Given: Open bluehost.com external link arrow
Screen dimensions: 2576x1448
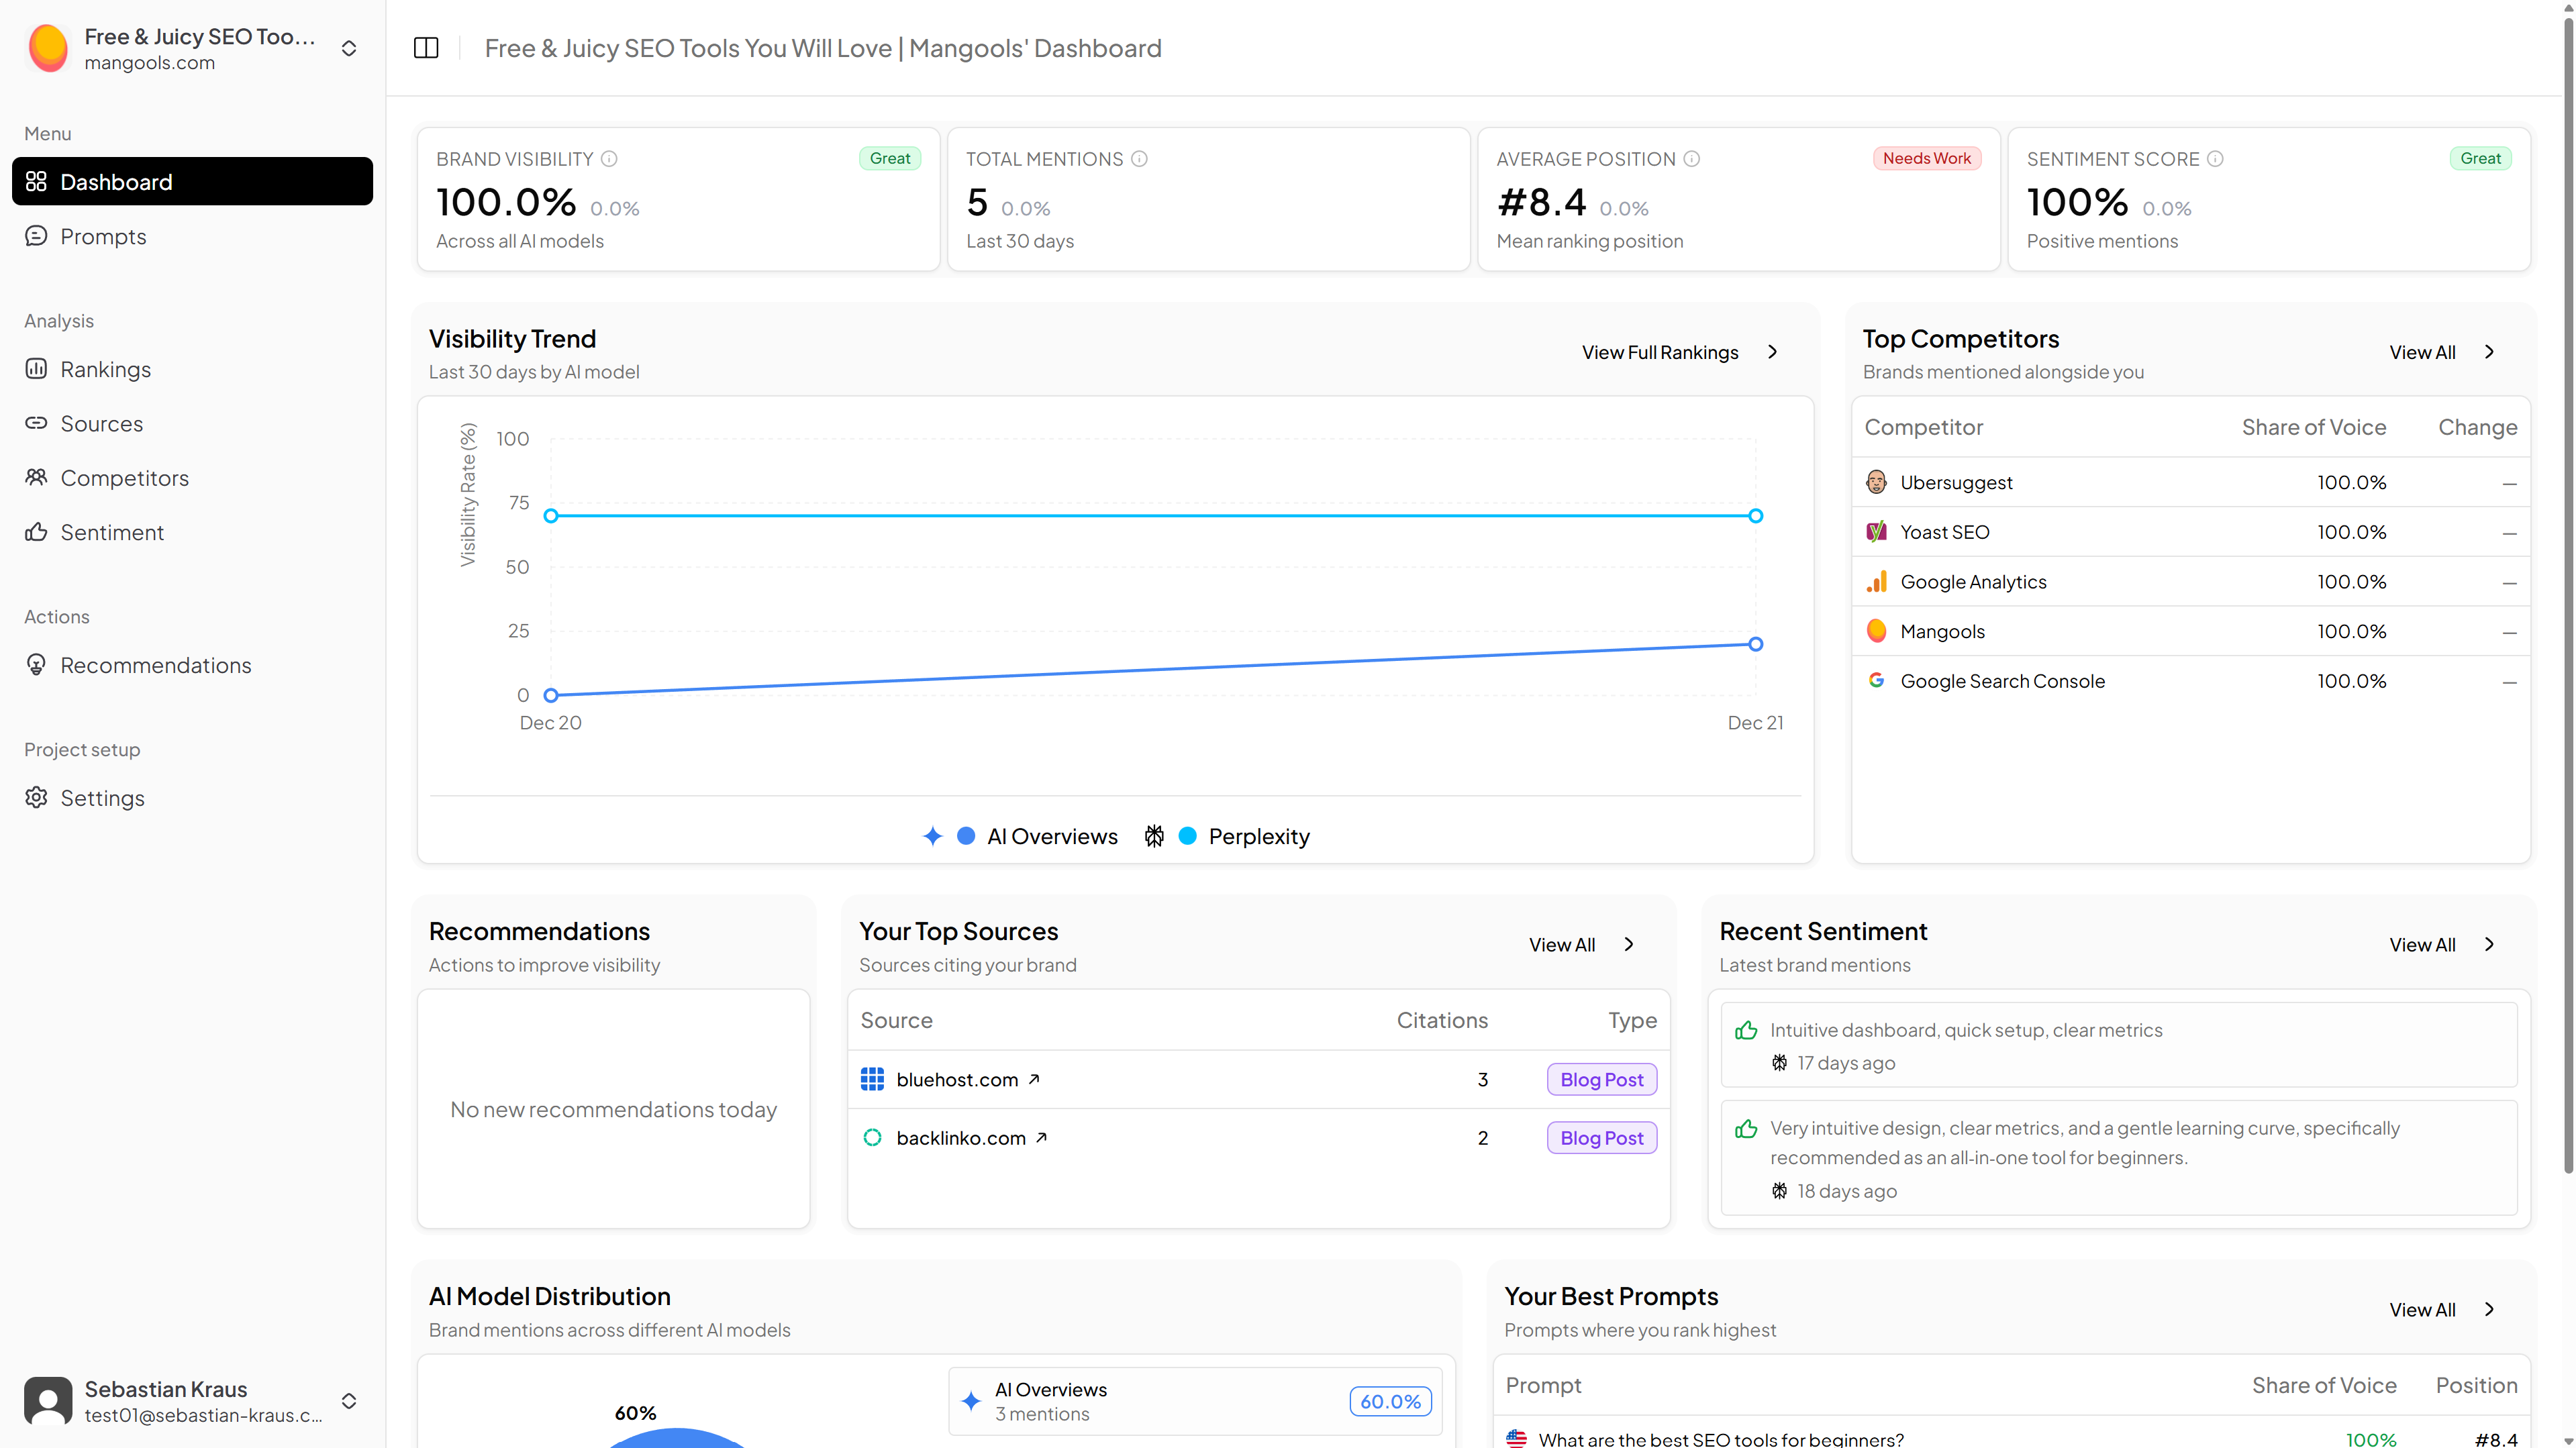Looking at the screenshot, I should point(1034,1079).
